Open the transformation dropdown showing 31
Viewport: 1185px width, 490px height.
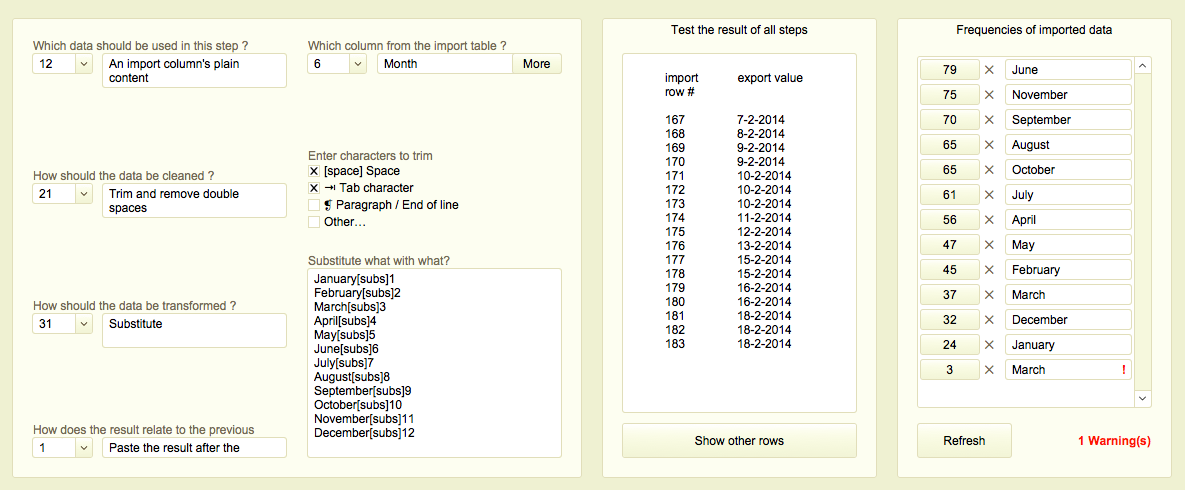click(83, 324)
